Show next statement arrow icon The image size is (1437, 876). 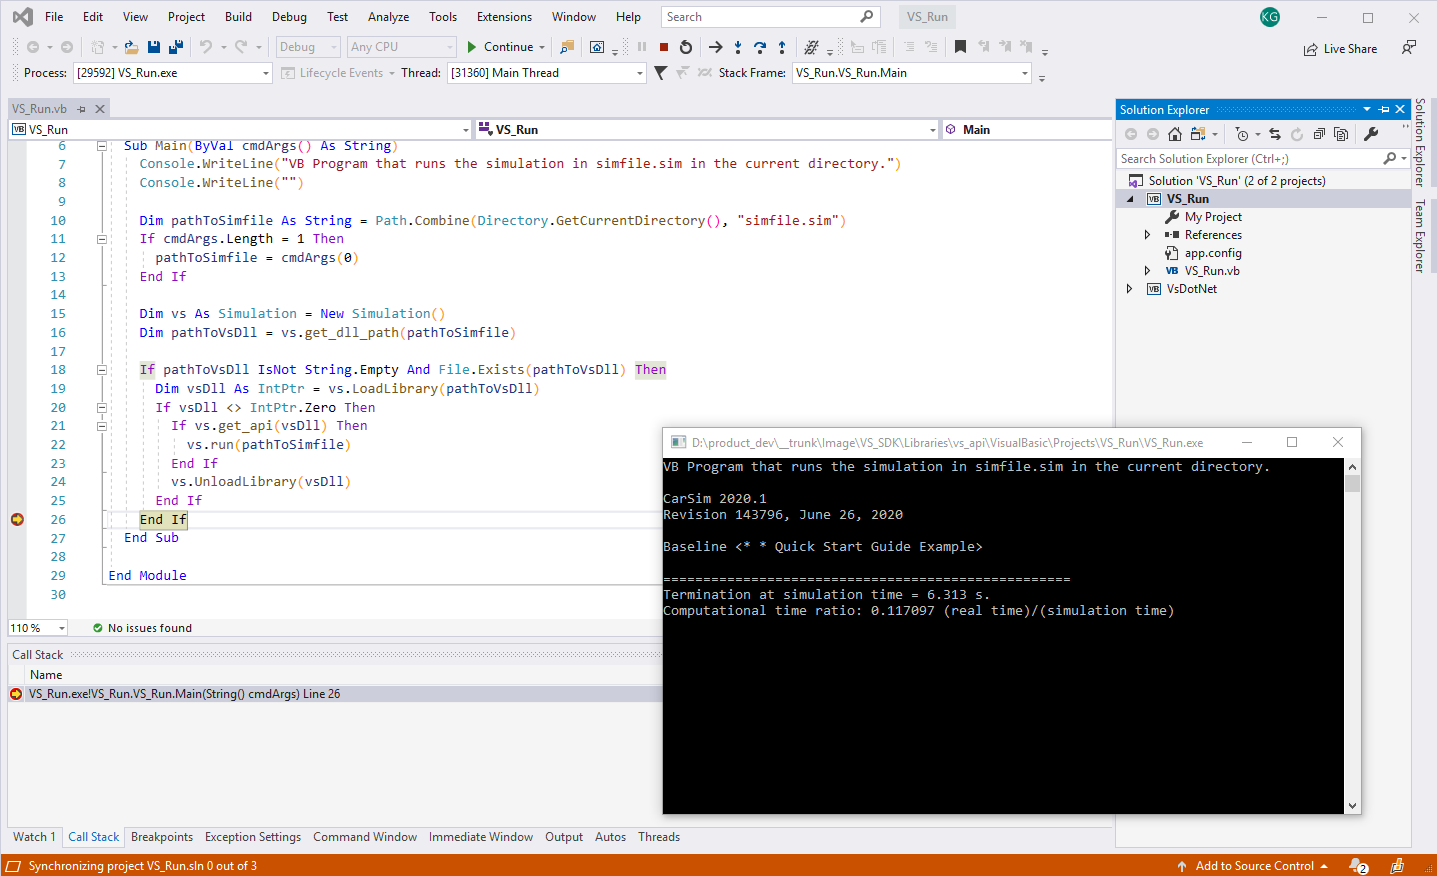715,47
